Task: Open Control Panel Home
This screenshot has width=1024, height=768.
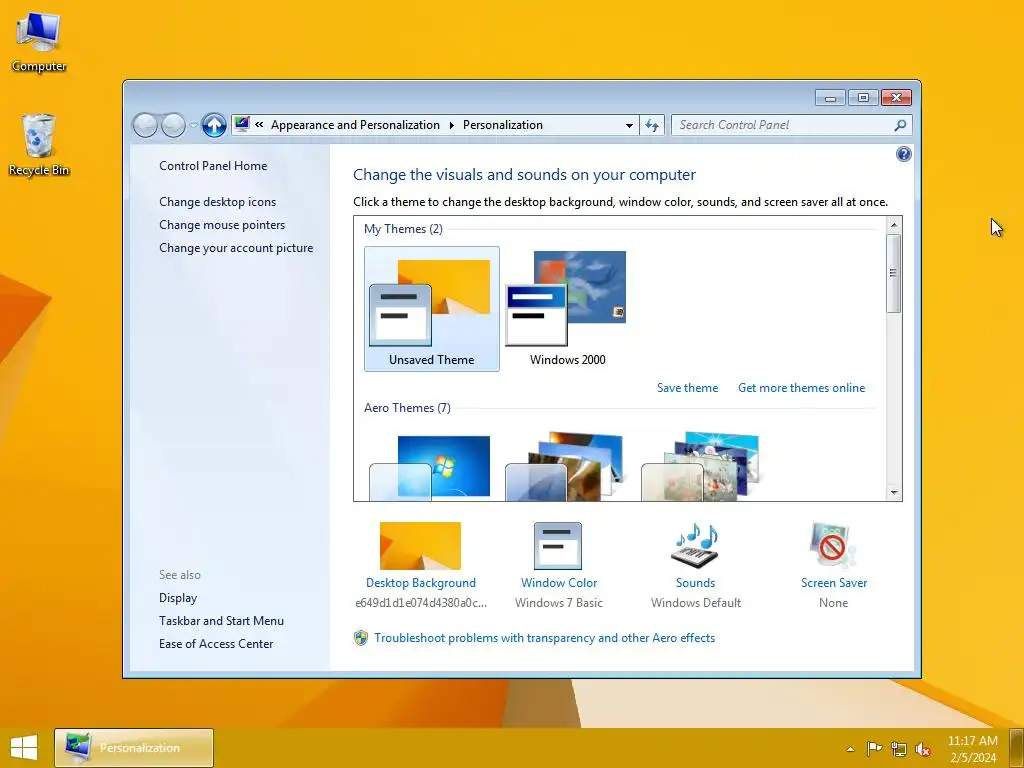Action: point(213,166)
